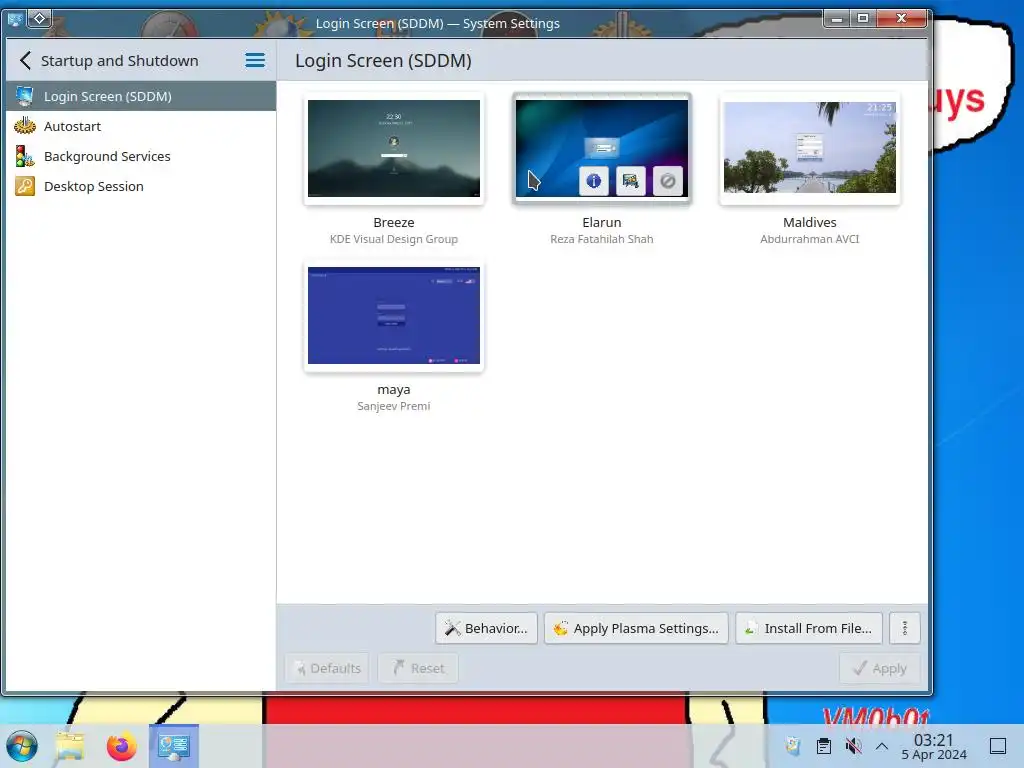This screenshot has width=1024, height=768.
Task: Close the System Settings window
Action: 901,18
